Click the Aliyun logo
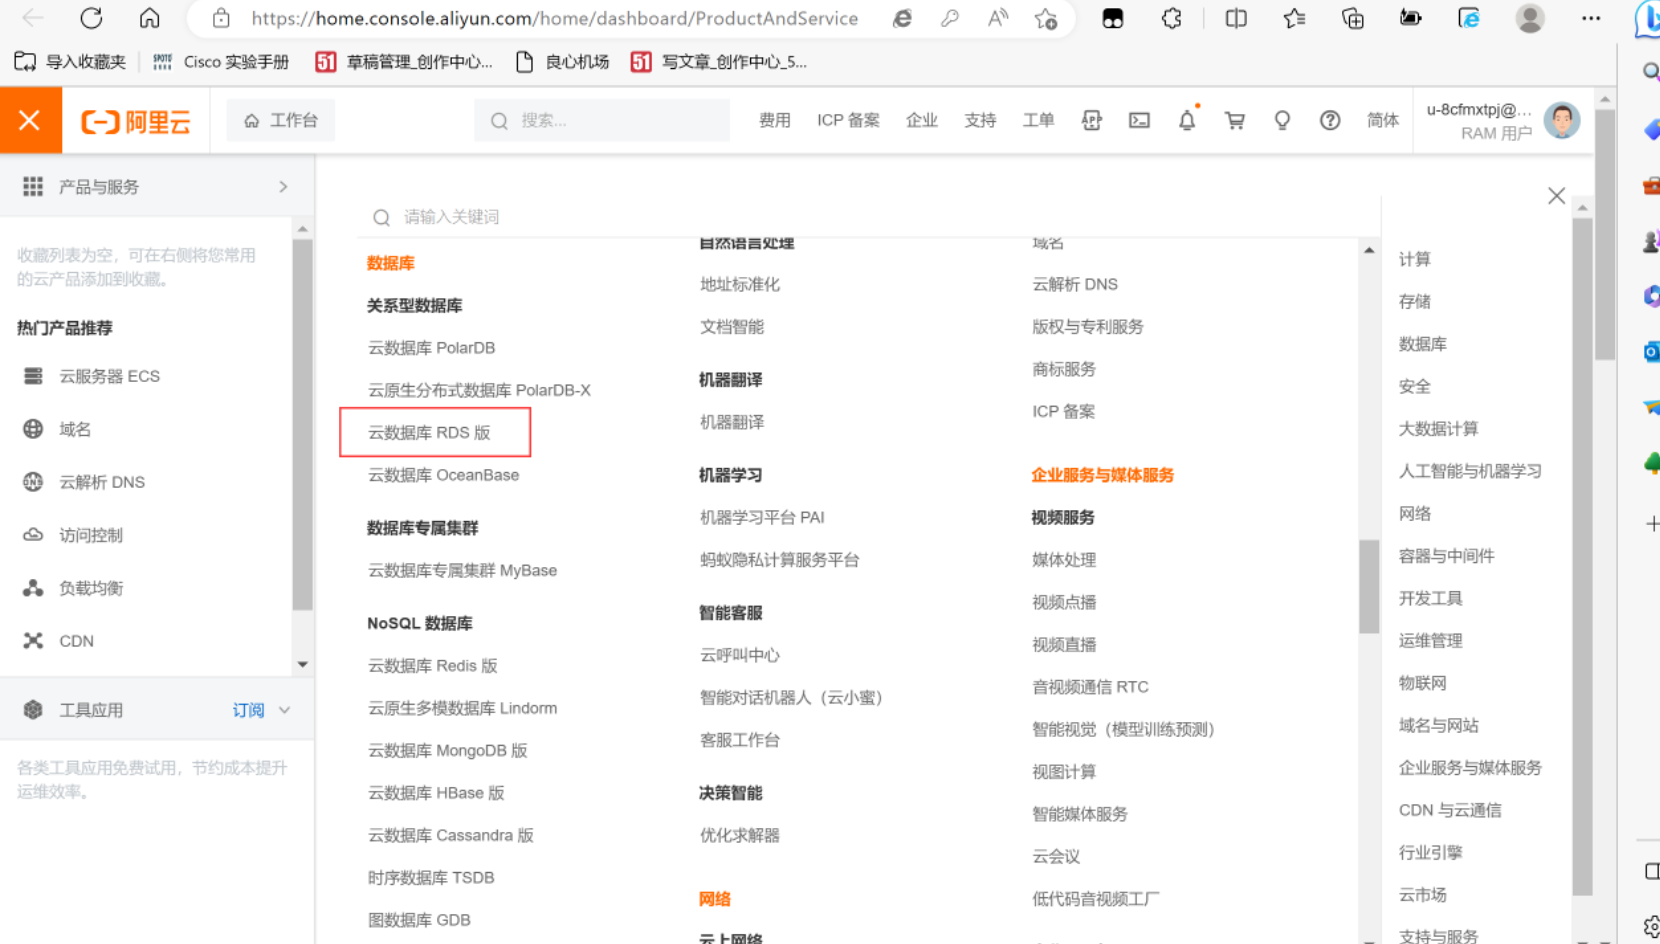The height and width of the screenshot is (944, 1660). pos(136,121)
